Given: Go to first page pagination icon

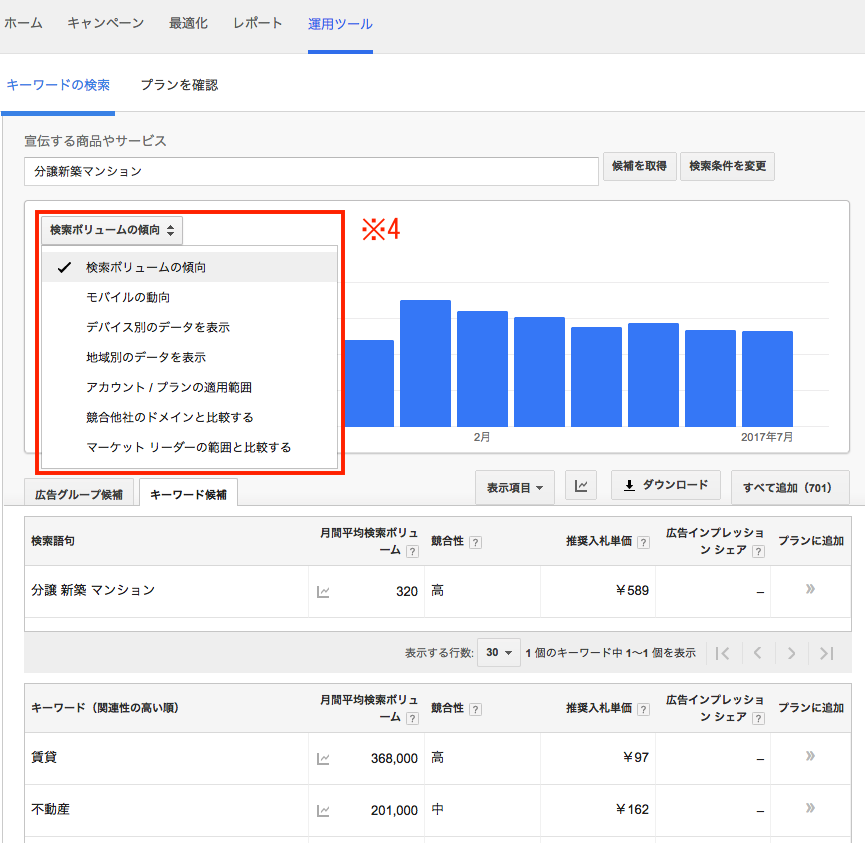Looking at the screenshot, I should pyautogui.click(x=722, y=653).
